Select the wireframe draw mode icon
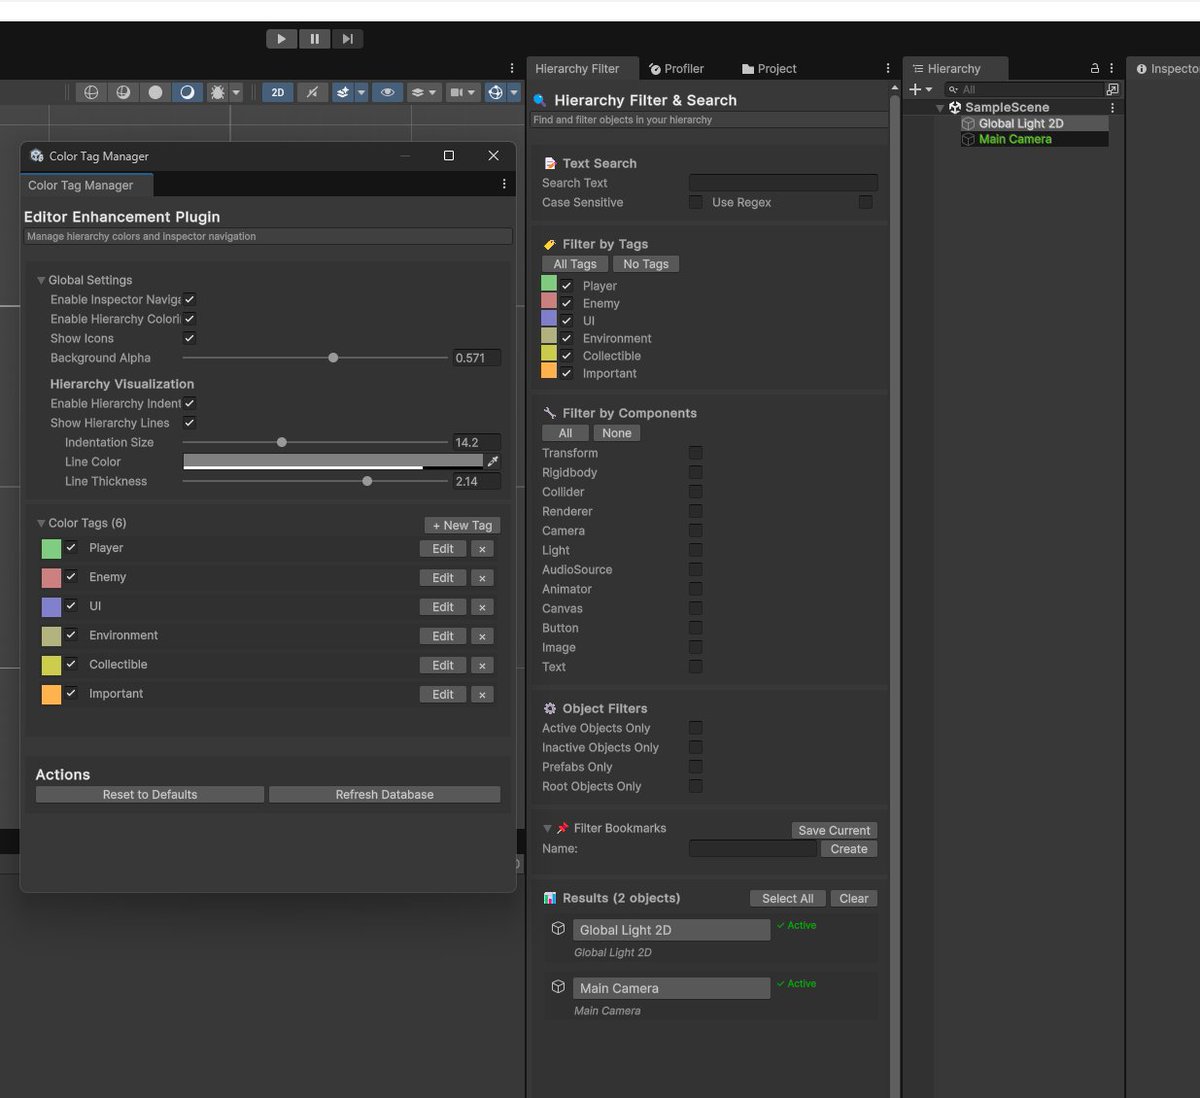 (x=91, y=92)
